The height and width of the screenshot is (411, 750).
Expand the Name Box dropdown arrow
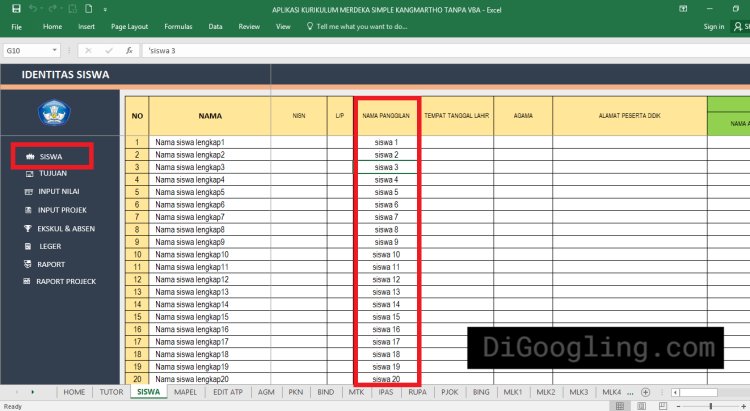(x=55, y=50)
